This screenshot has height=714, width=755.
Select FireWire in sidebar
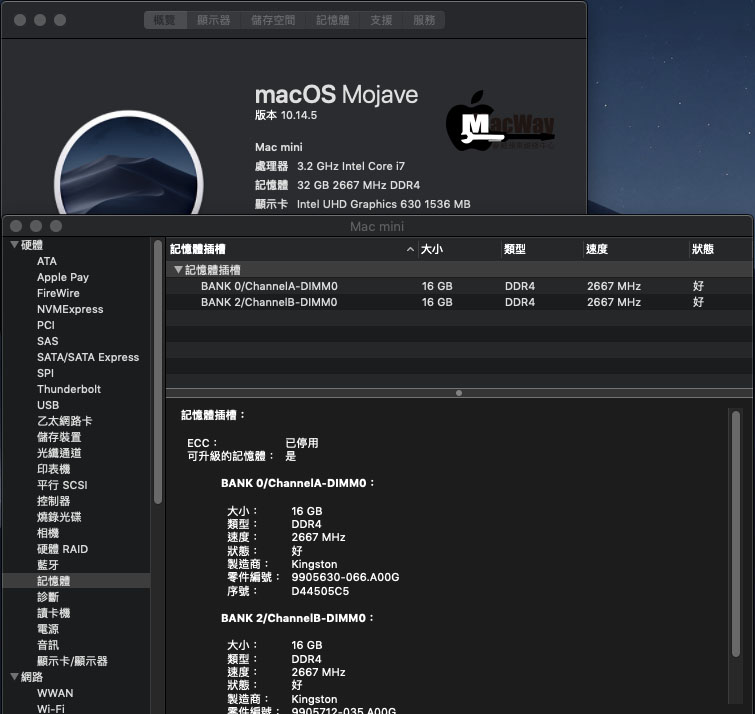tap(58, 293)
